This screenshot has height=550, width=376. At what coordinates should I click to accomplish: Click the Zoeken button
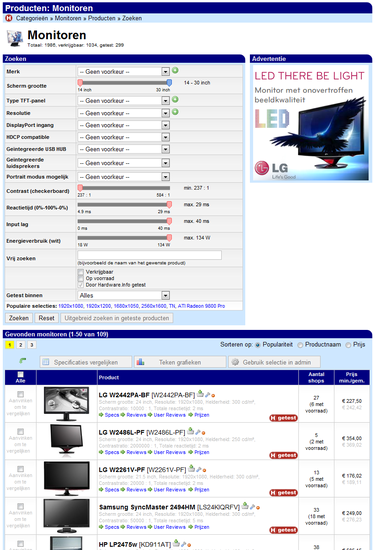19,318
